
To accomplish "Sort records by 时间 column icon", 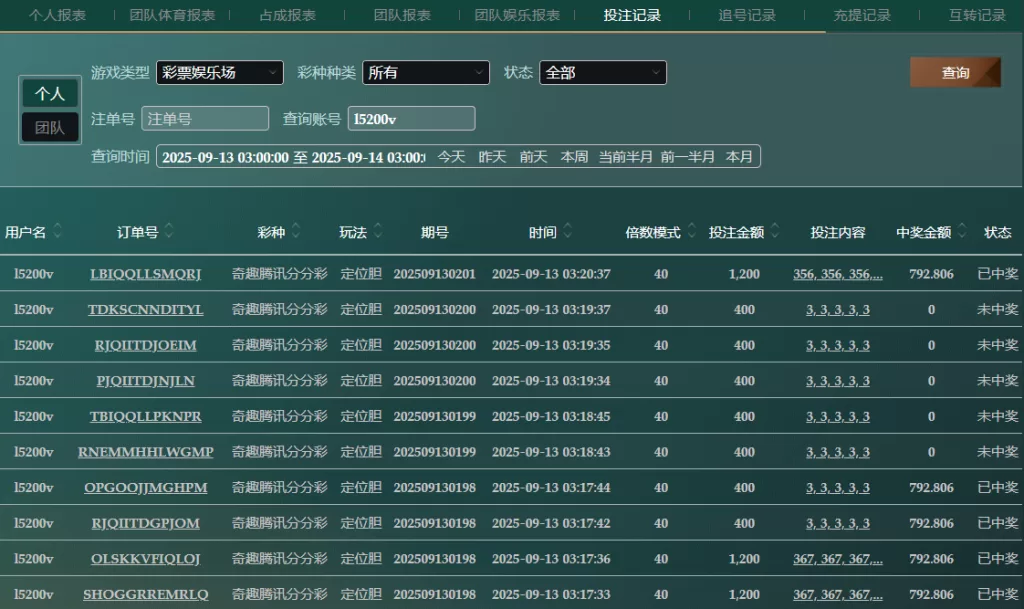I will click(x=568, y=232).
